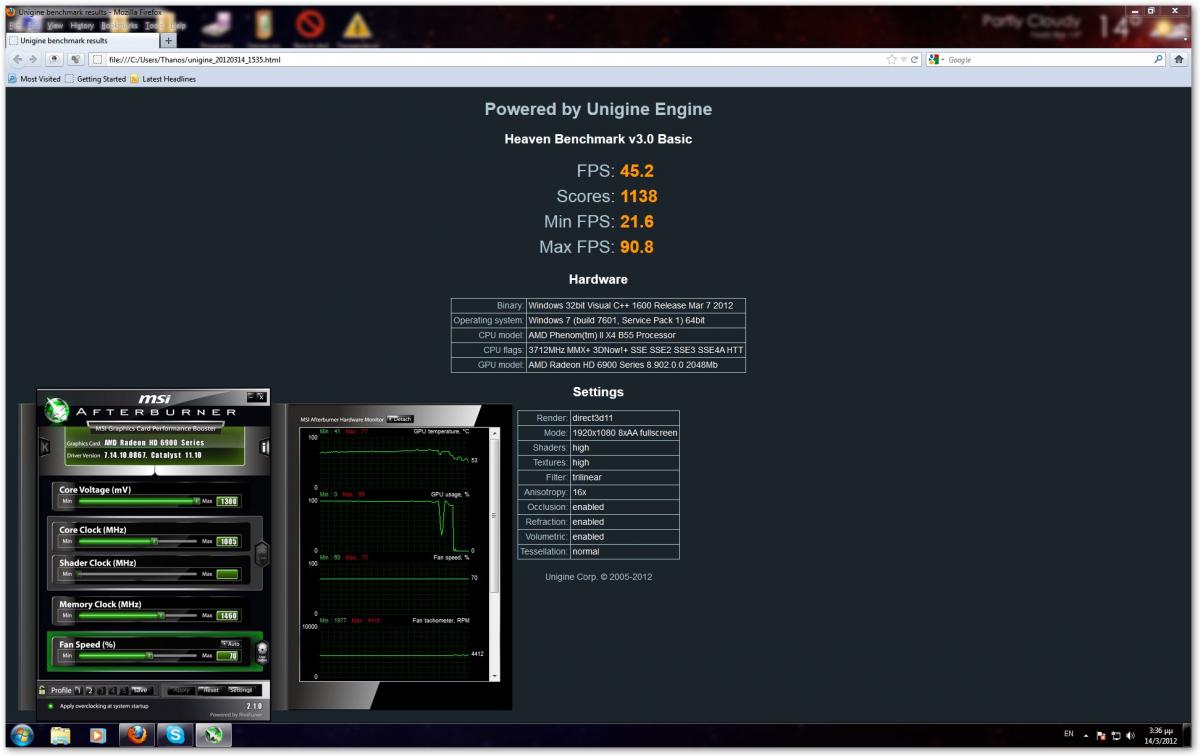
Task: Click the Core Clock value box 1005
Action: click(x=227, y=541)
